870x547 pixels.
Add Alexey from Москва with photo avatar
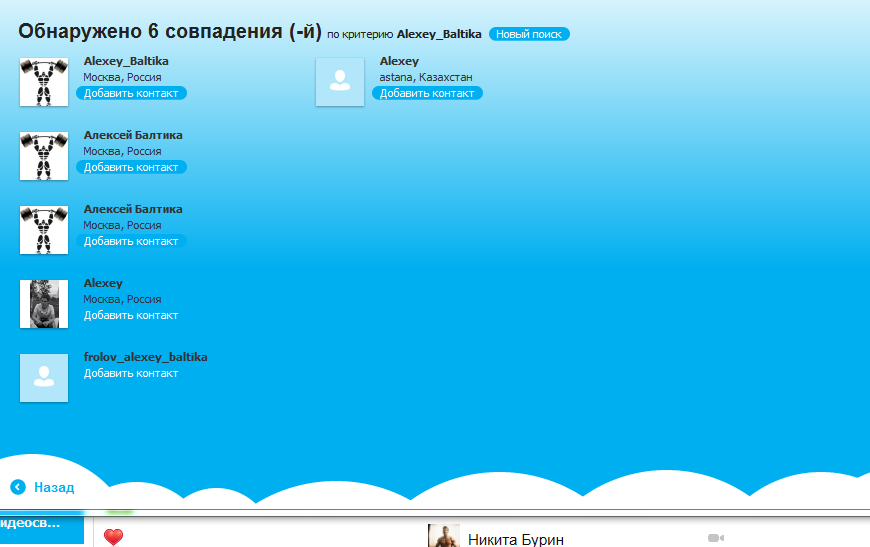coord(131,315)
